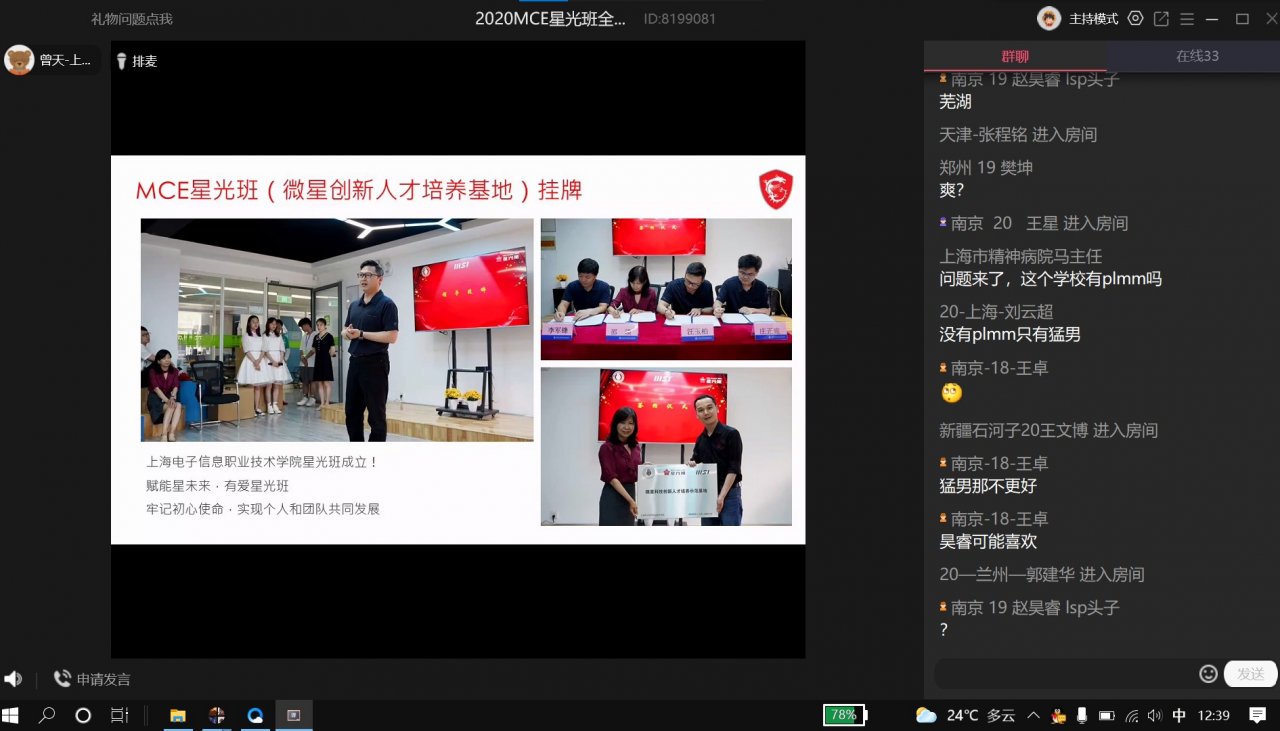
Task: Open the clock showing 12:39
Action: pyautogui.click(x=1213, y=715)
